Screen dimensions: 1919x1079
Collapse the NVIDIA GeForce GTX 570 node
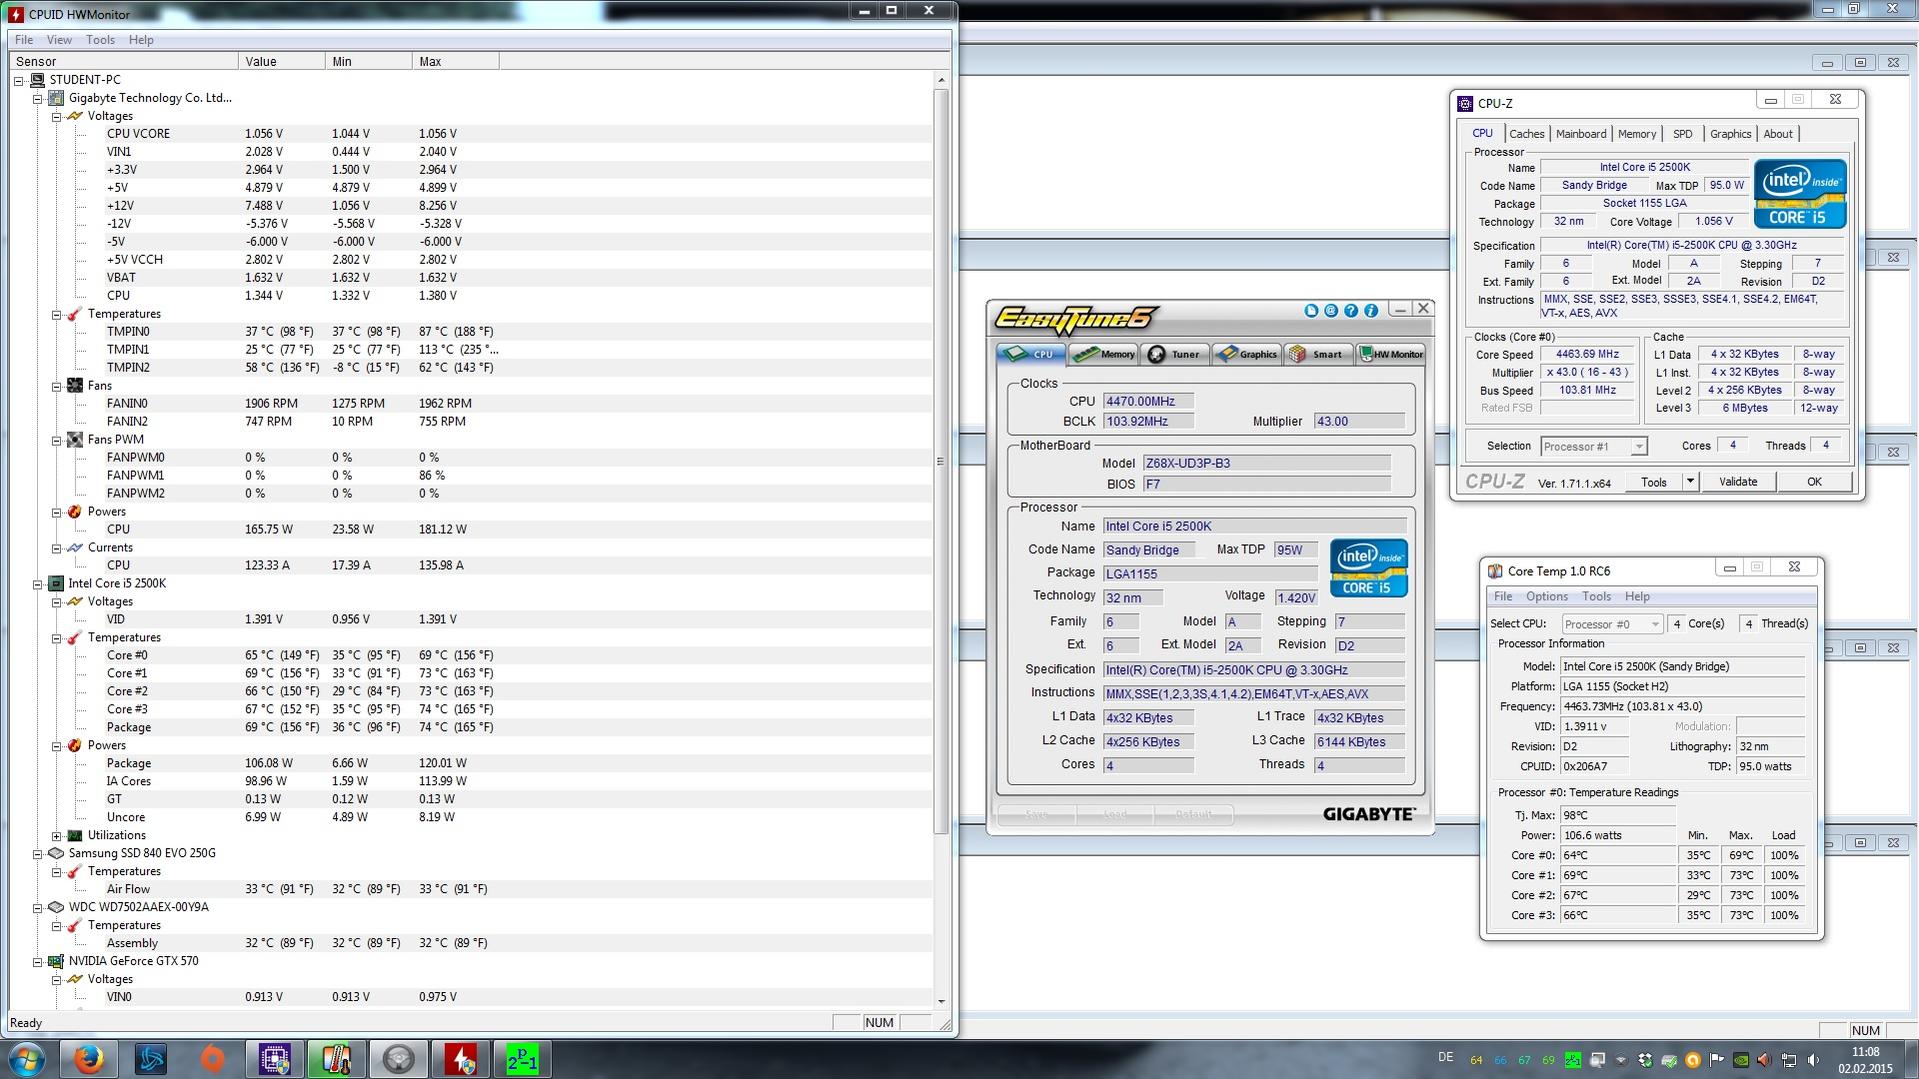point(38,962)
